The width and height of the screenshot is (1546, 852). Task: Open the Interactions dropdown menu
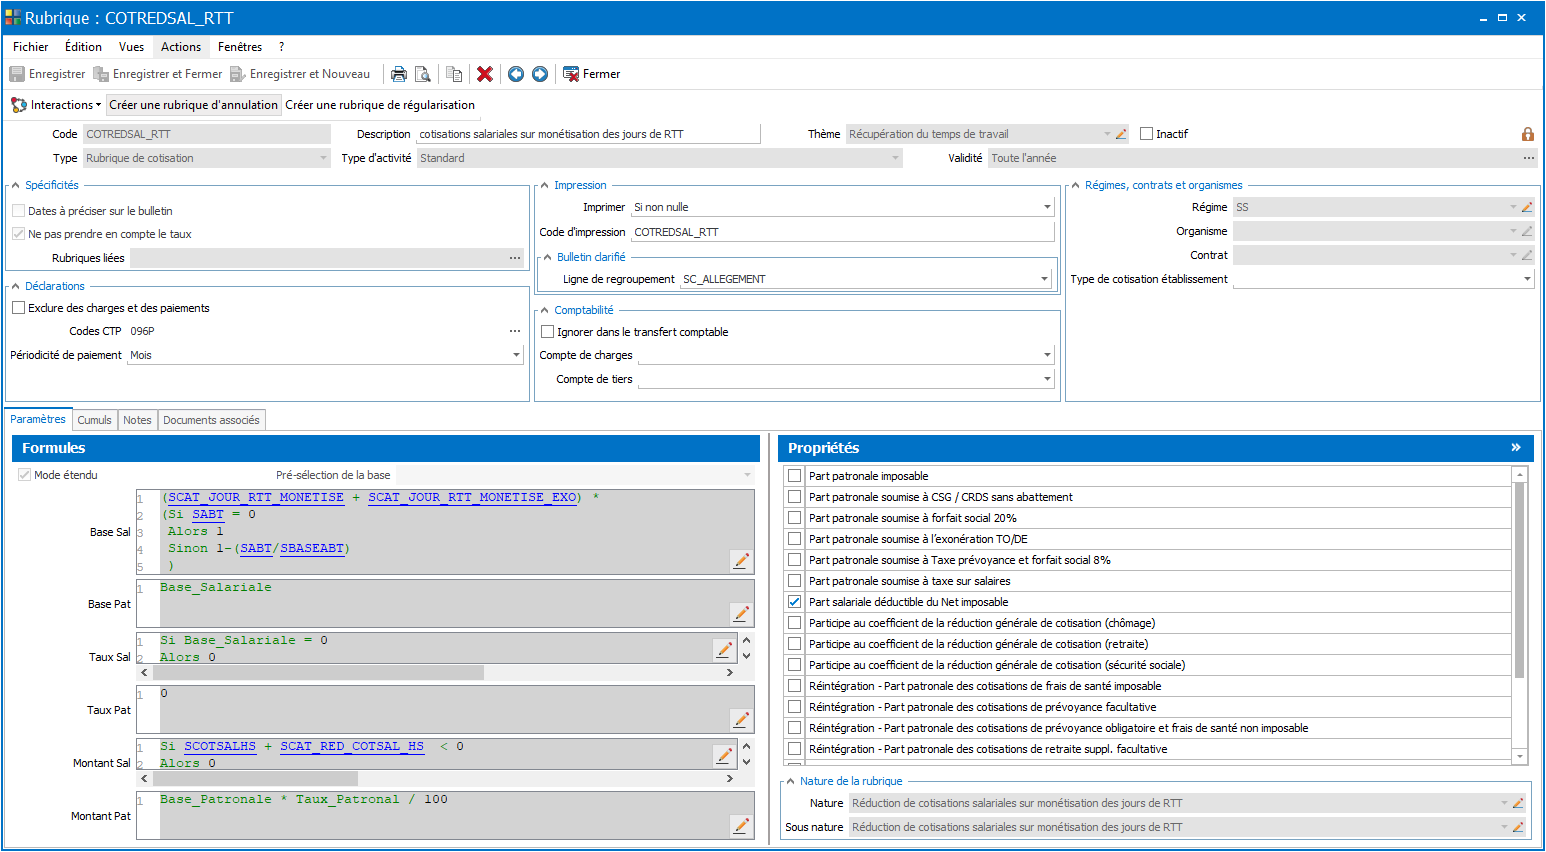point(57,105)
